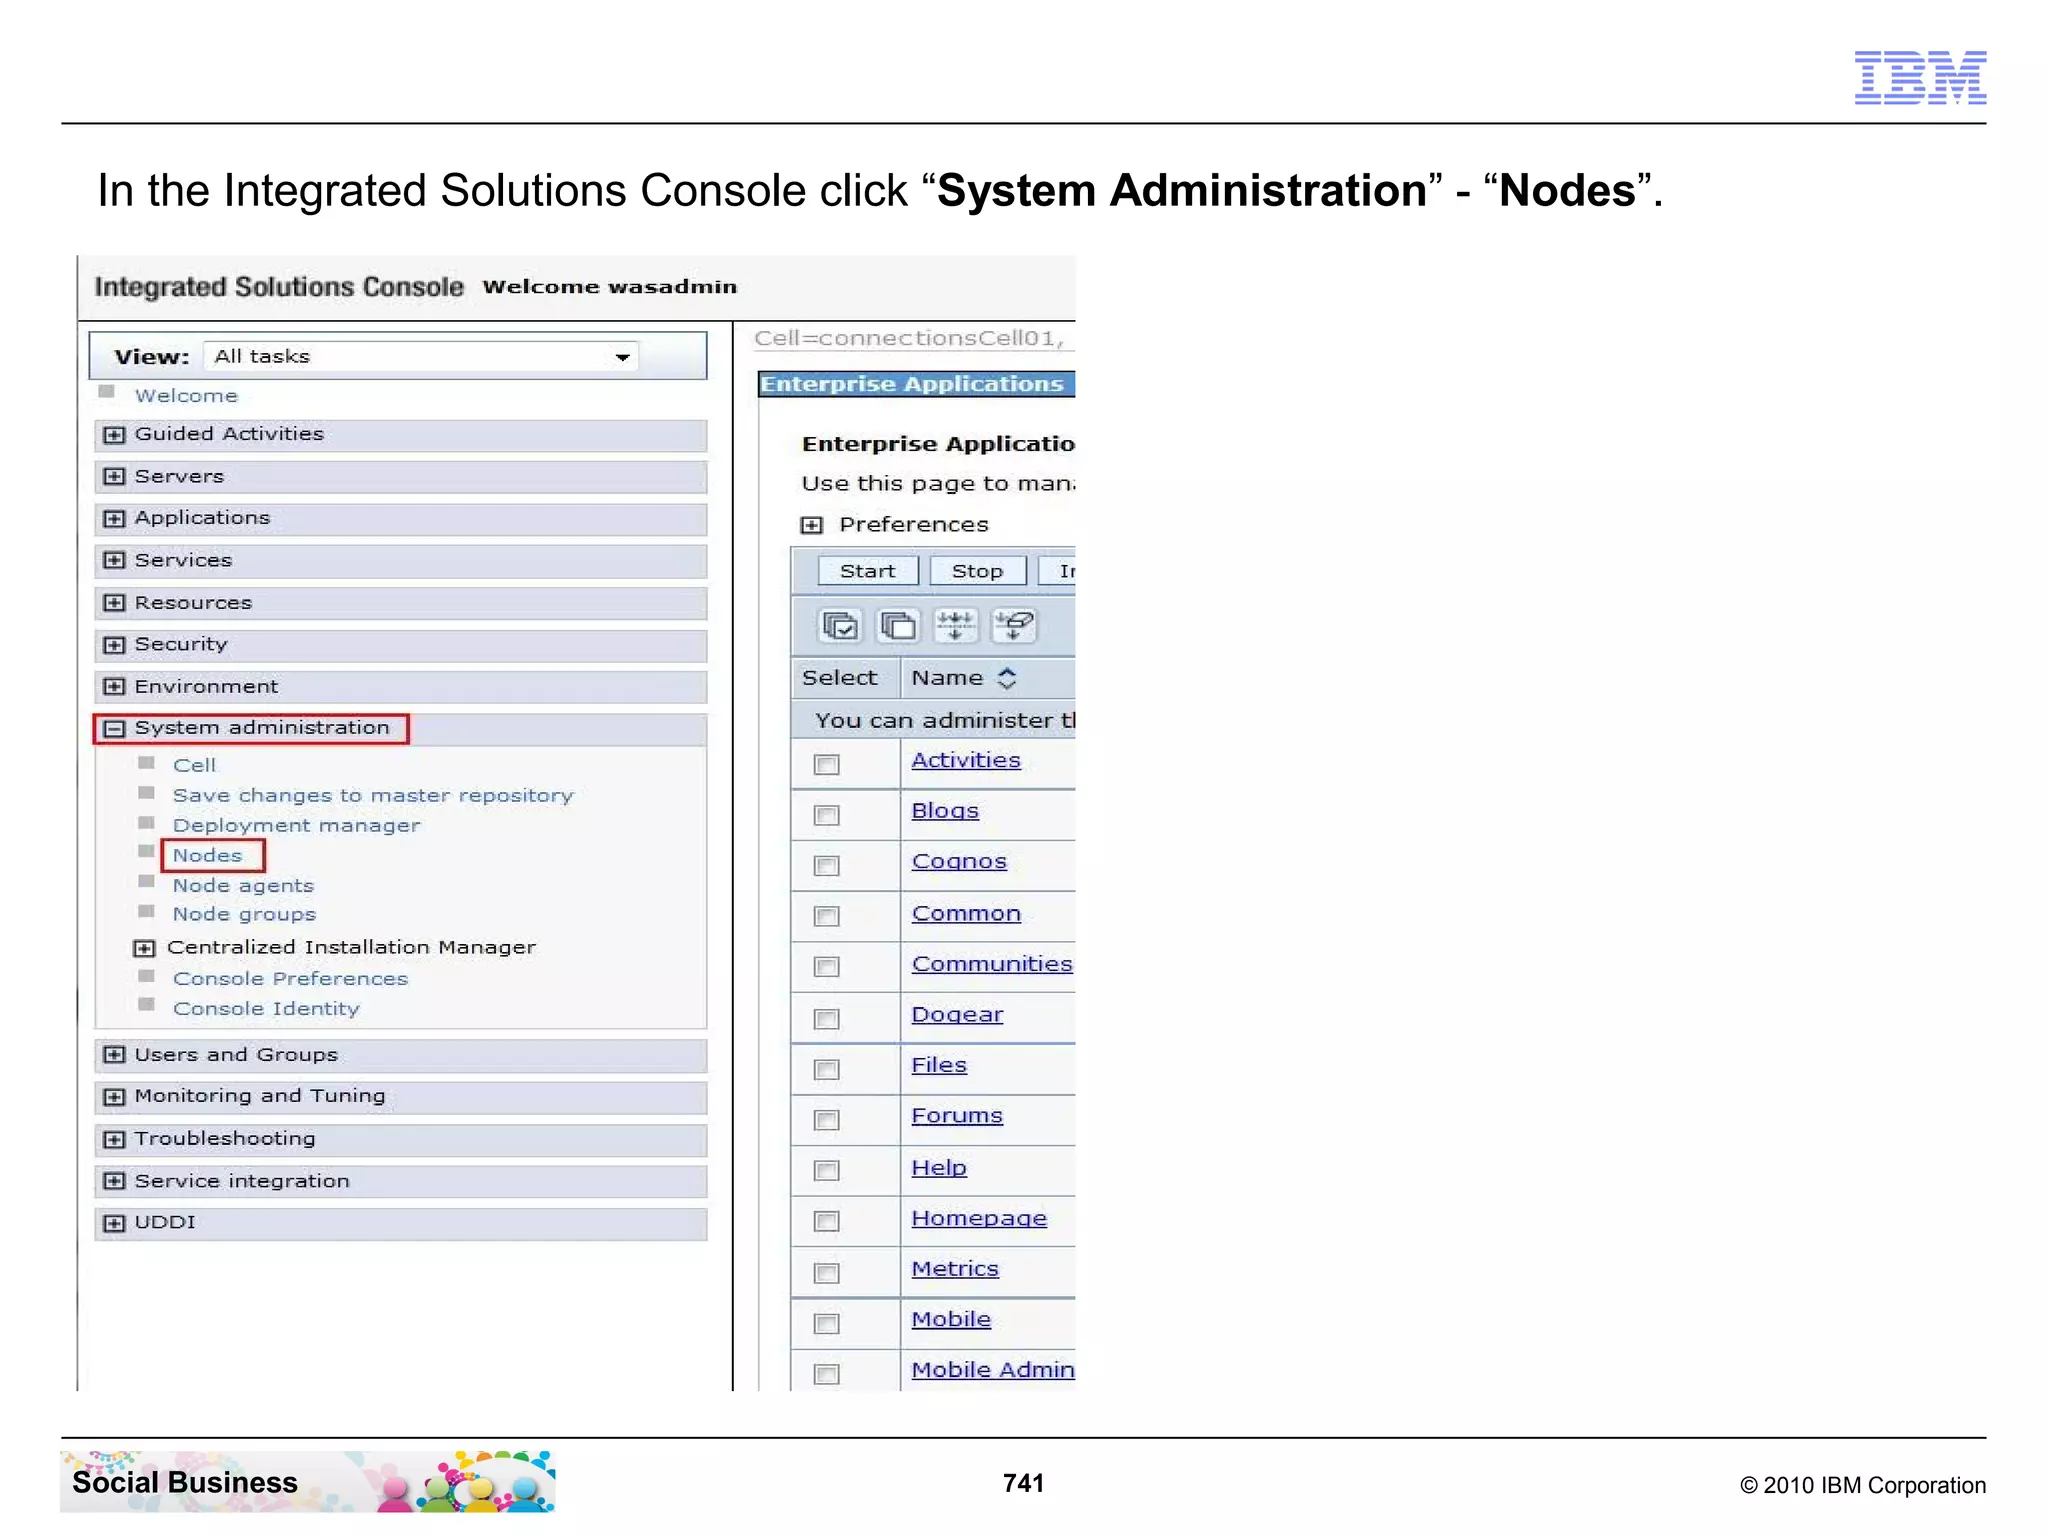Open Node groups
The width and height of the screenshot is (2048, 1536).
244,915
